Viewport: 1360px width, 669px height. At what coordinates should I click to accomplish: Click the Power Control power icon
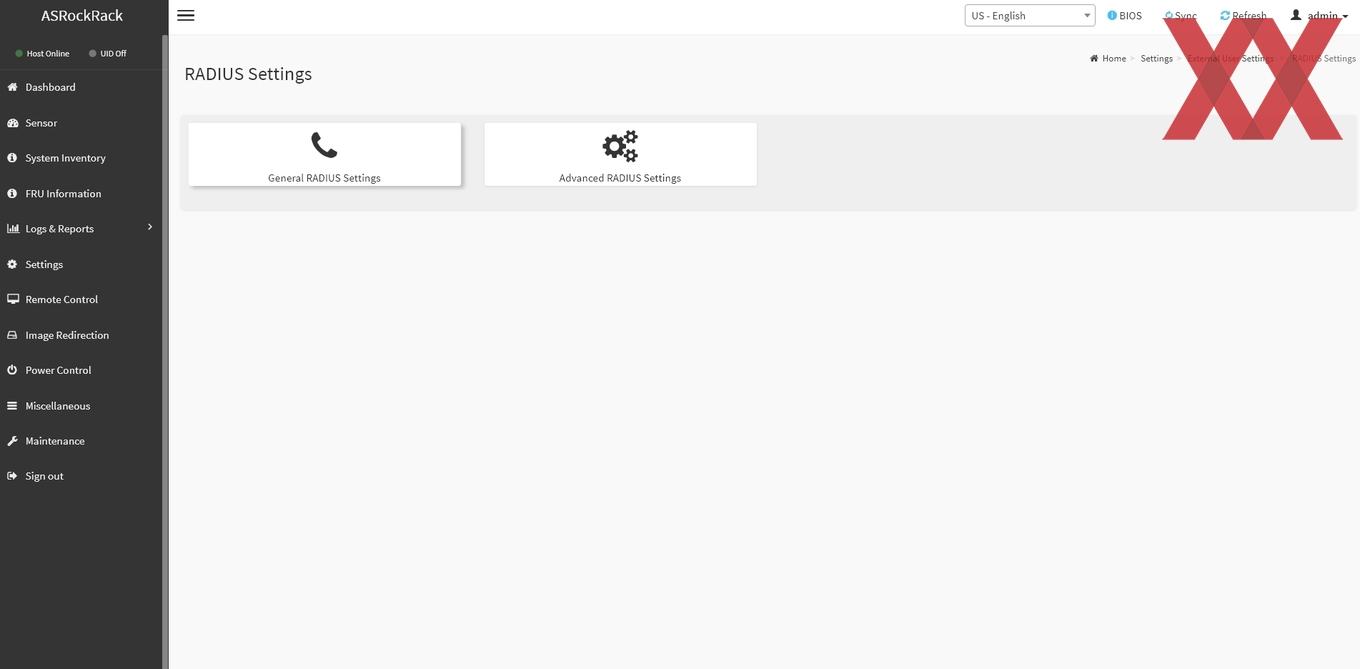pos(13,370)
